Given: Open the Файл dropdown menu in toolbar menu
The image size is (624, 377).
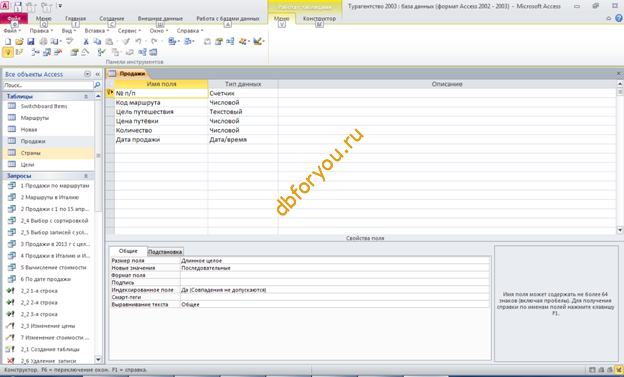Looking at the screenshot, I should click(12, 31).
